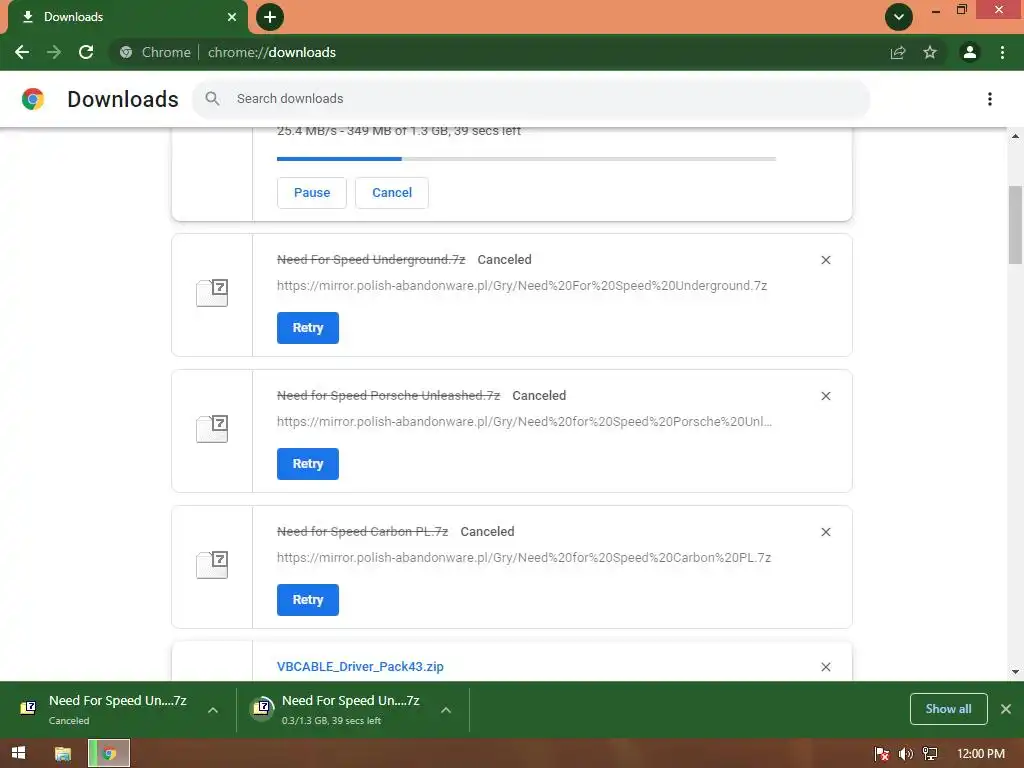1024x768 pixels.
Task: Click the strikethrough Need For Speed Underground.7z name
Action: (x=371, y=260)
